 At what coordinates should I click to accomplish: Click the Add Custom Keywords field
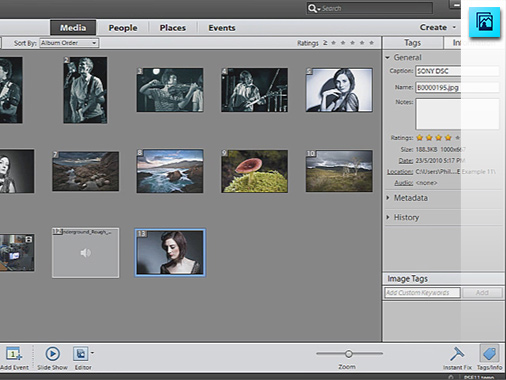[x=422, y=293]
